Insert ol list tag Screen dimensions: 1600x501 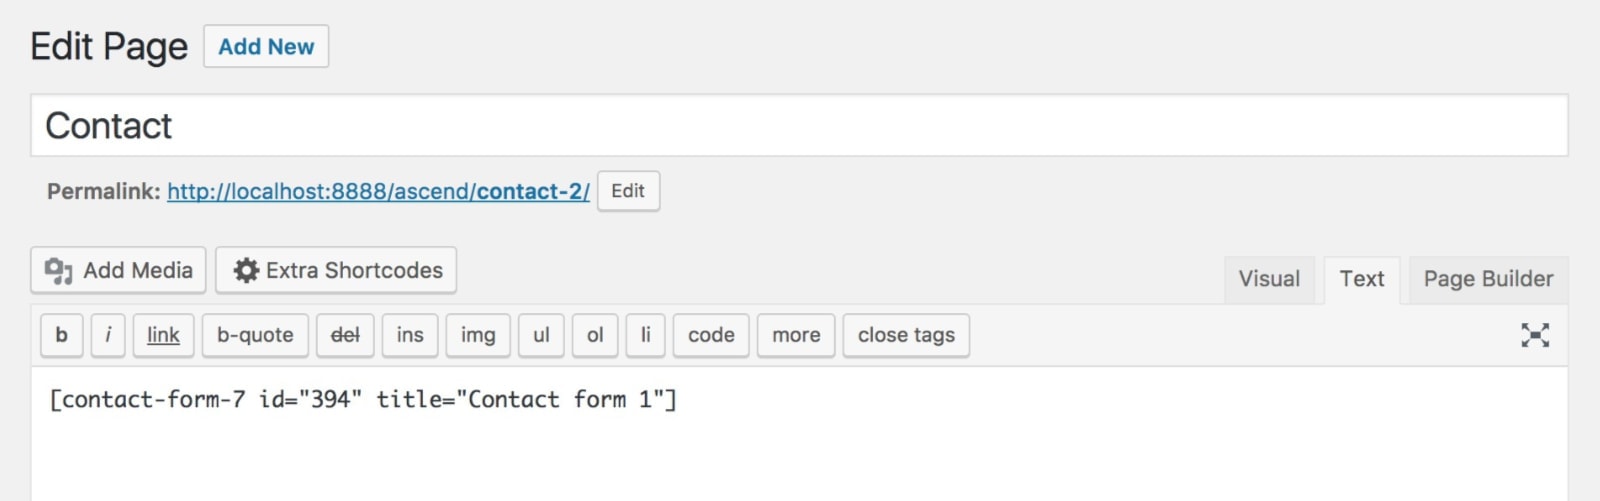click(595, 335)
